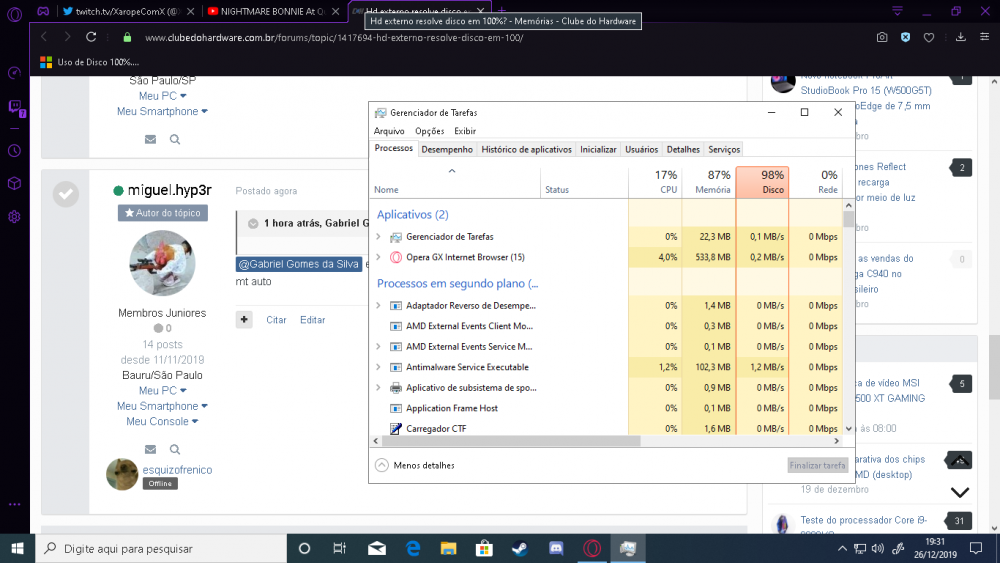
Task: Open Extensions cube icon in sidebar
Action: (15, 184)
